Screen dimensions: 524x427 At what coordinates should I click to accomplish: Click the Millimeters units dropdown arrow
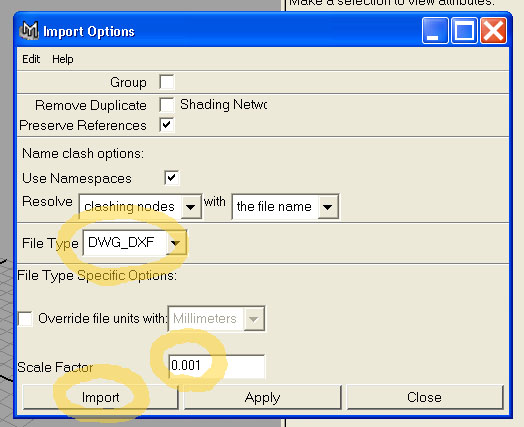pos(253,319)
